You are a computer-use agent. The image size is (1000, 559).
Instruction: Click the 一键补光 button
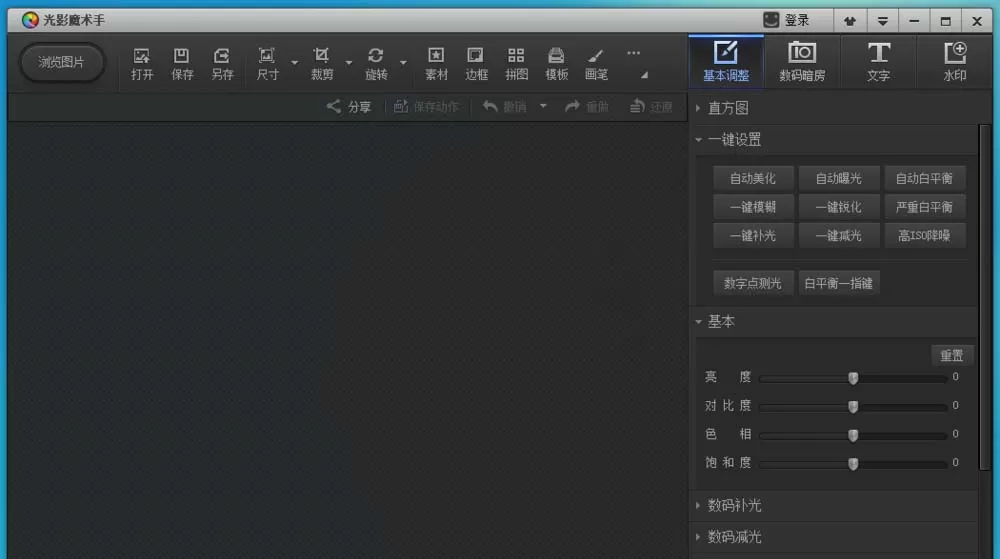click(753, 236)
